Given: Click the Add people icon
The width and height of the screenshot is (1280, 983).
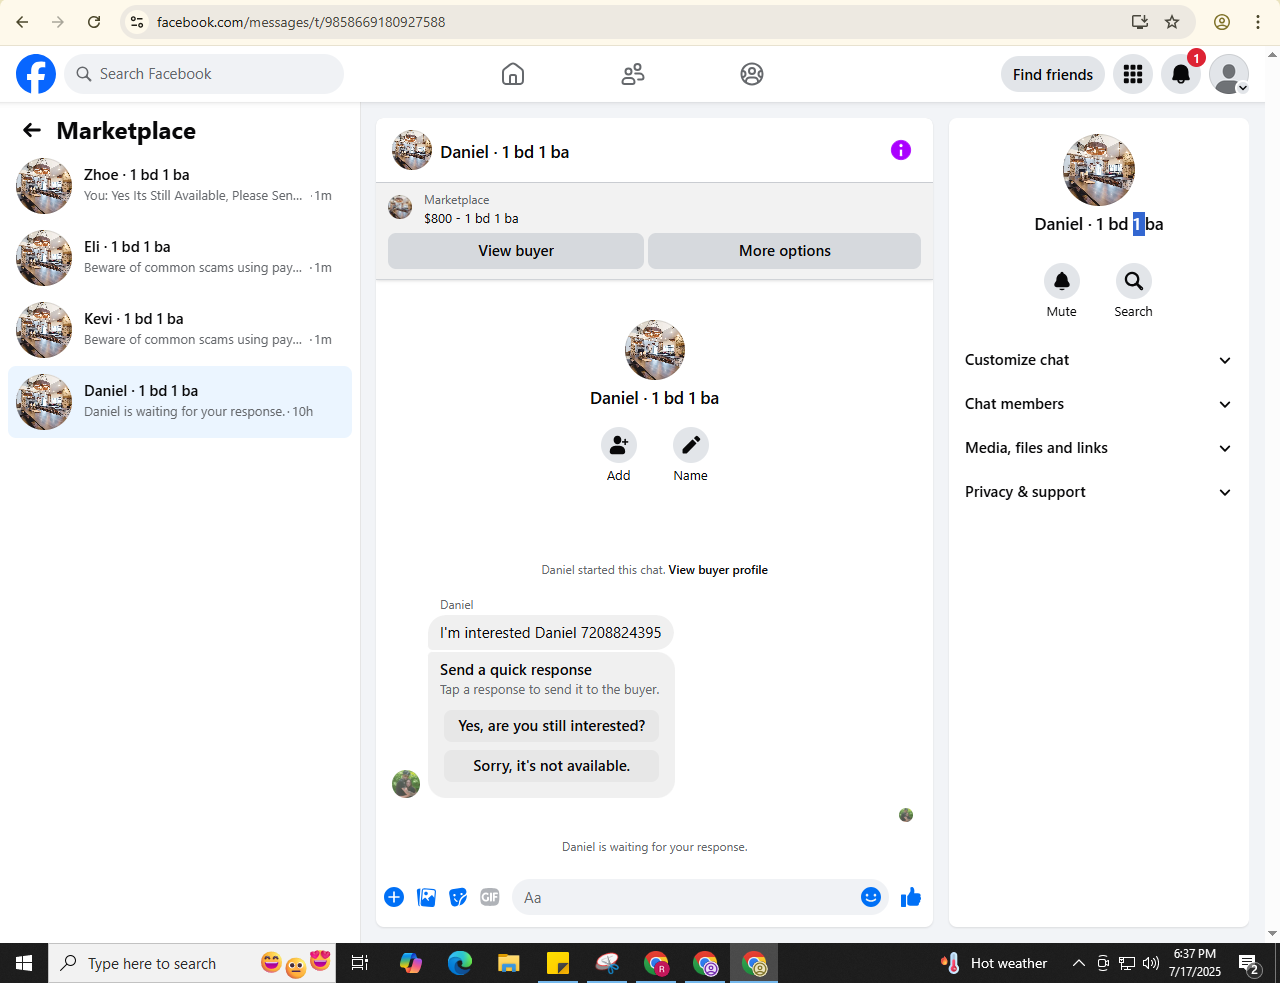Looking at the screenshot, I should 619,445.
